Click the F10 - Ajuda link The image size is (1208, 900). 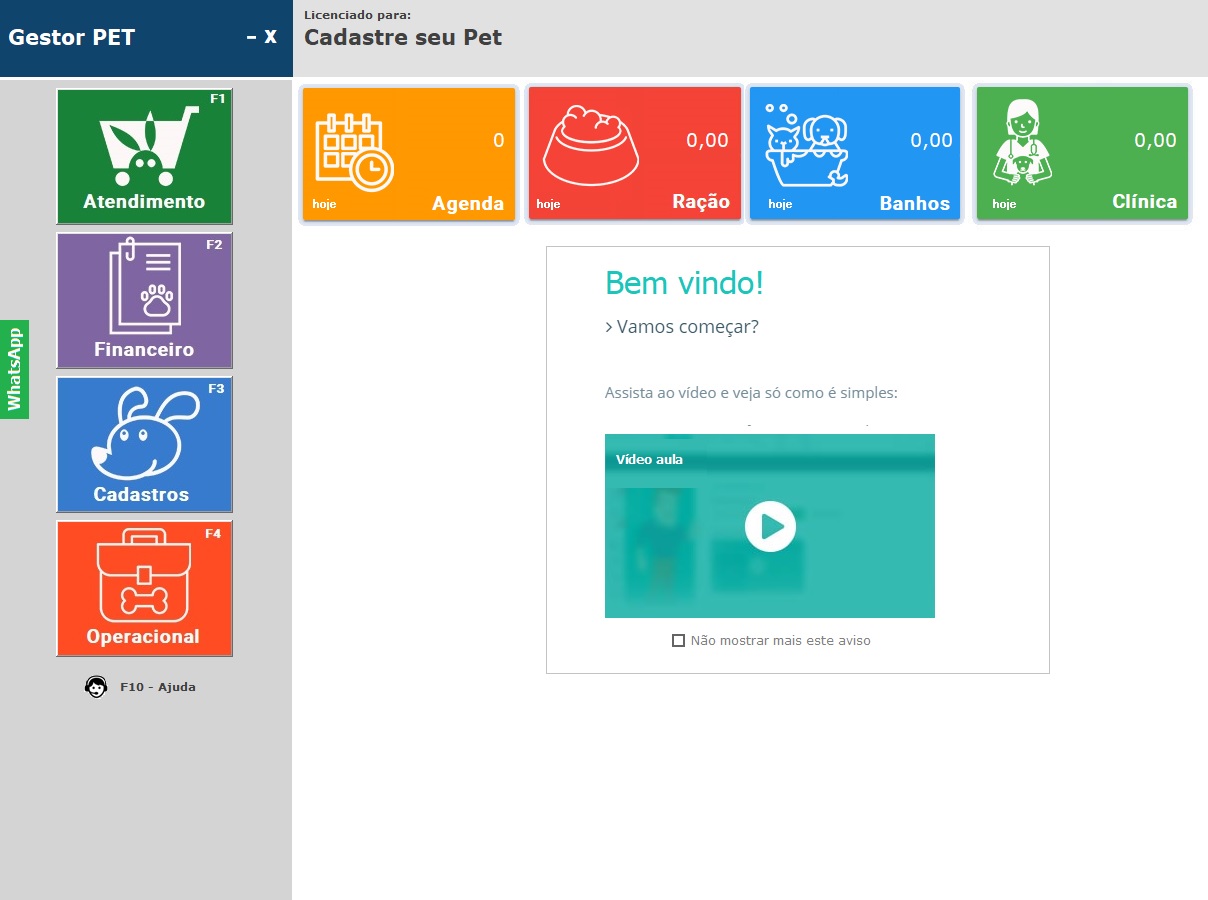[157, 687]
